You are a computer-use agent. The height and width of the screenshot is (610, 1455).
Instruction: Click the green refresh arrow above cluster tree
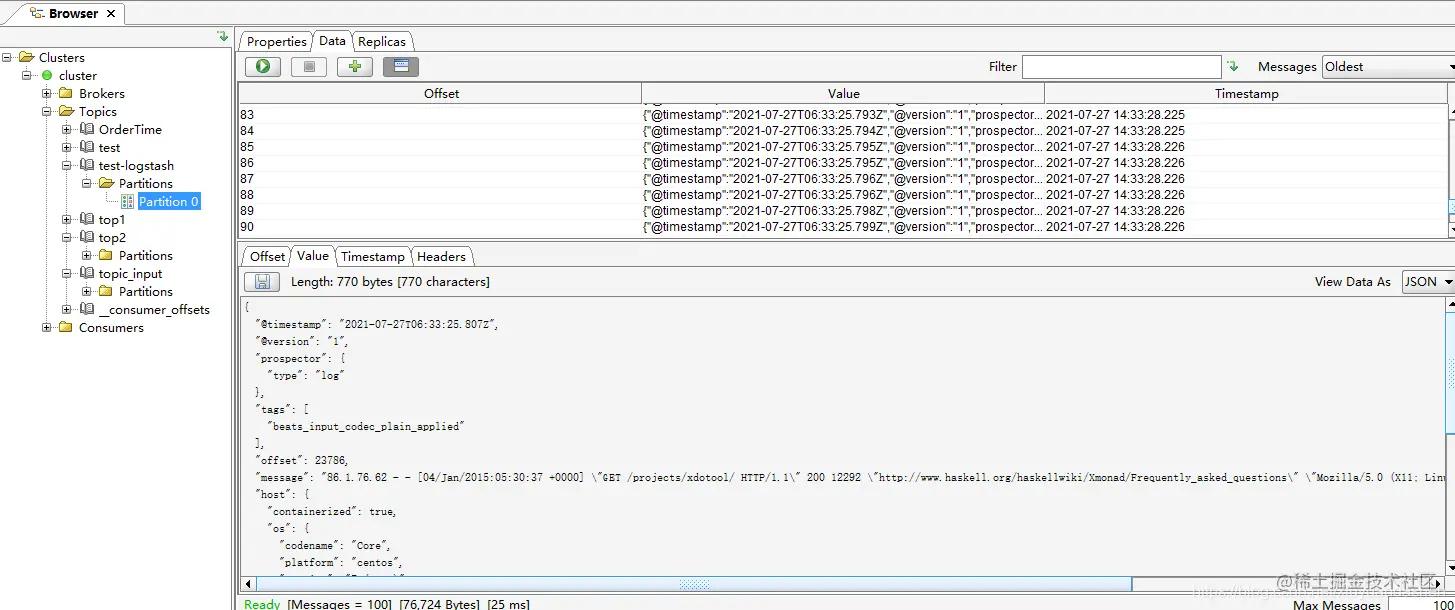coord(222,37)
